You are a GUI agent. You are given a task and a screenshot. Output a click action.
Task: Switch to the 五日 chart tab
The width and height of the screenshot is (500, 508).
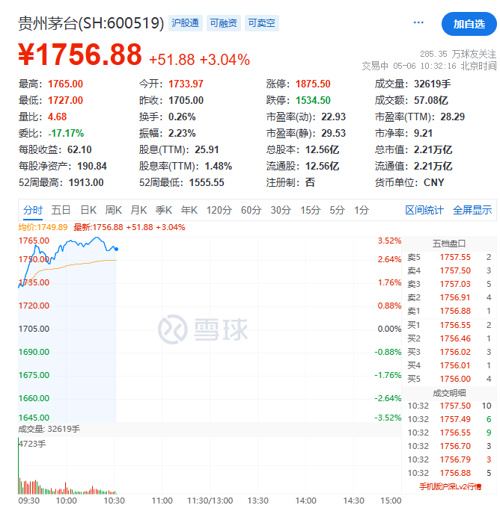point(61,210)
